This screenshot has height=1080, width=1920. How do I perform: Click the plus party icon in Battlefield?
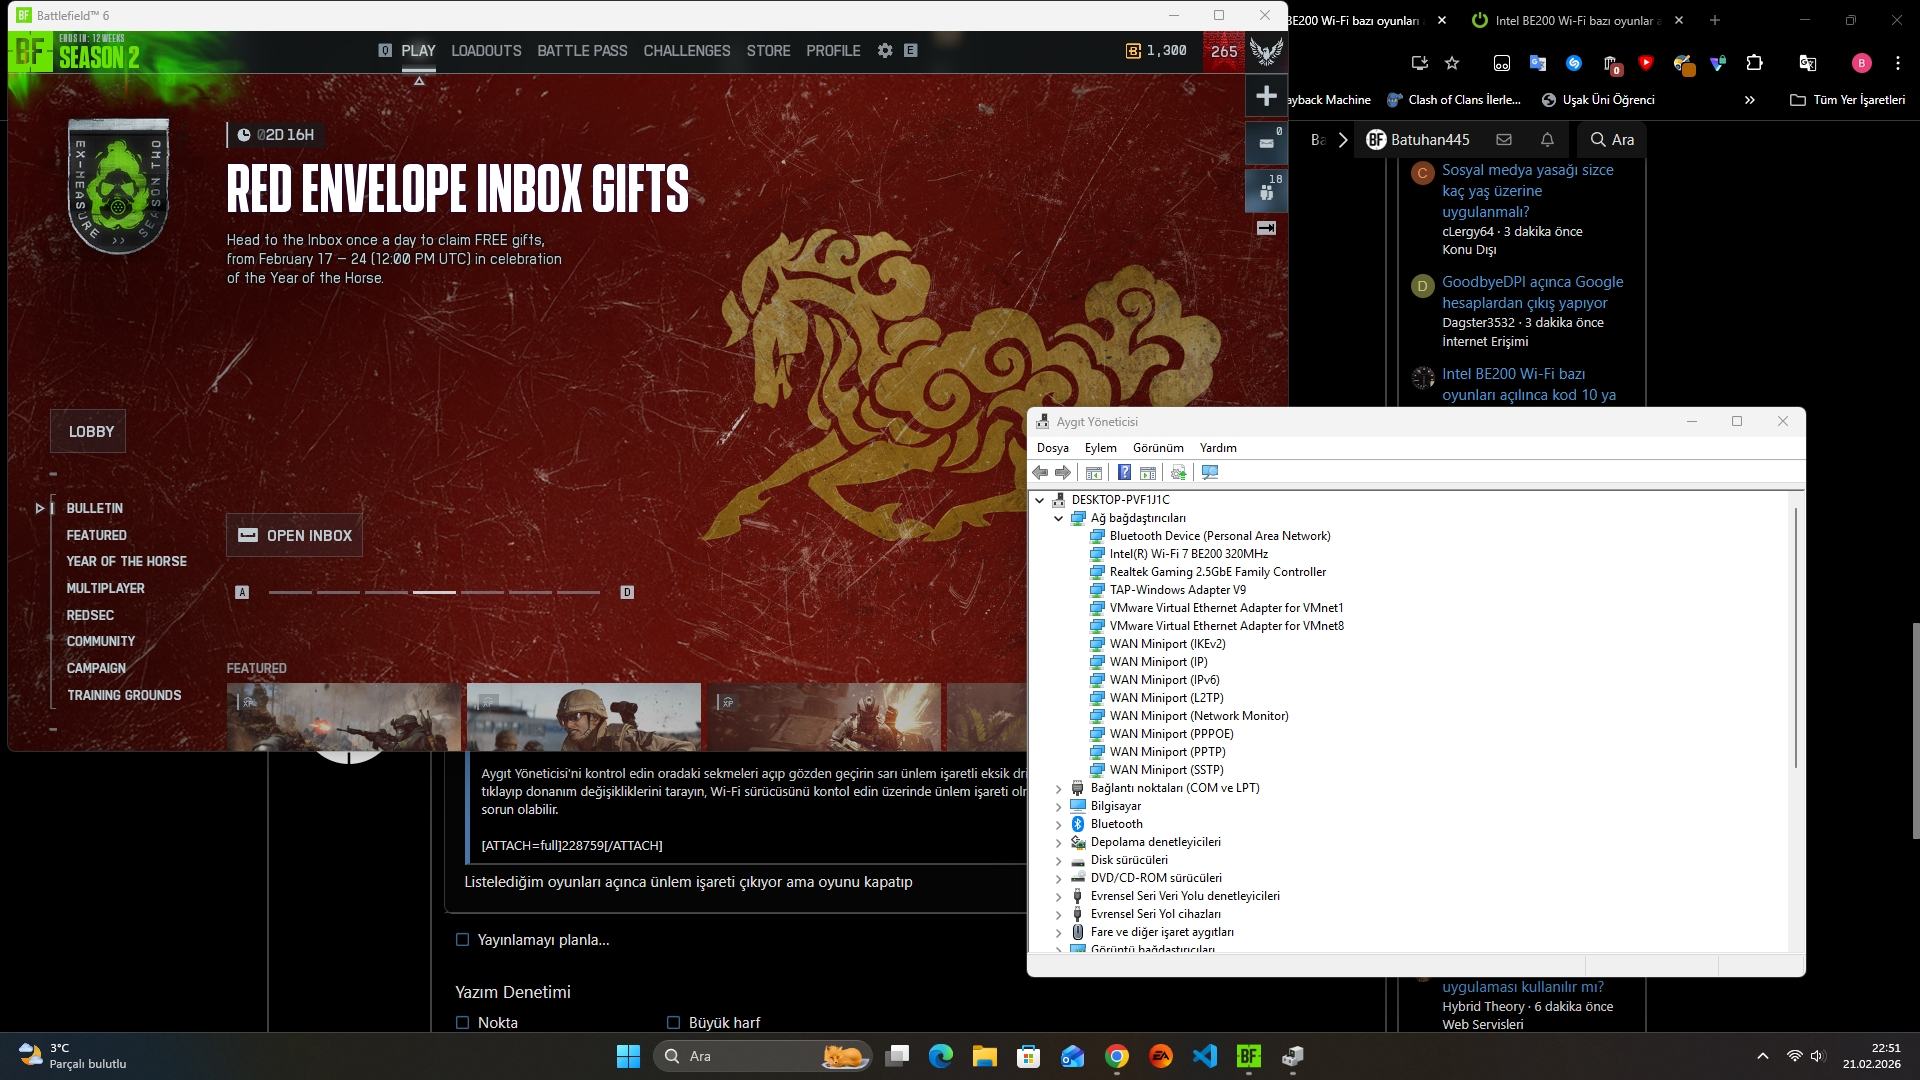point(1266,96)
